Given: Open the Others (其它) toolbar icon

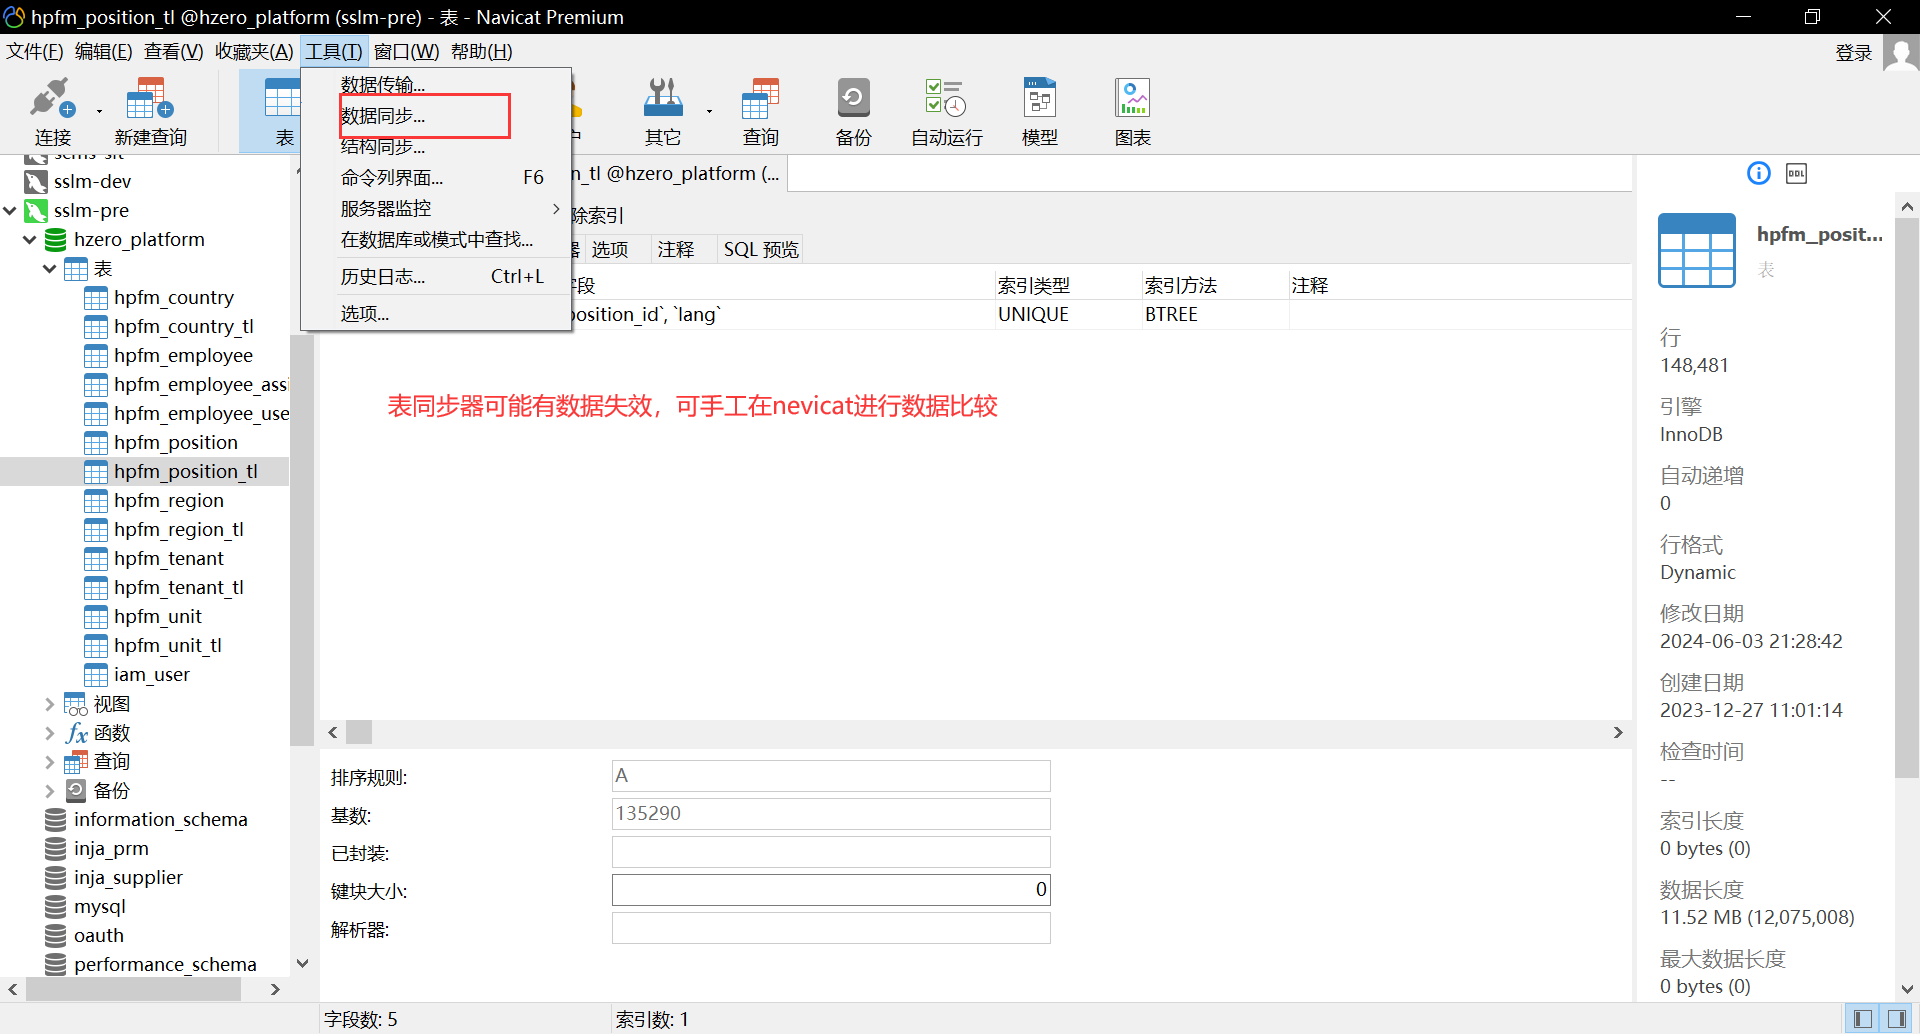Looking at the screenshot, I should coord(662,111).
